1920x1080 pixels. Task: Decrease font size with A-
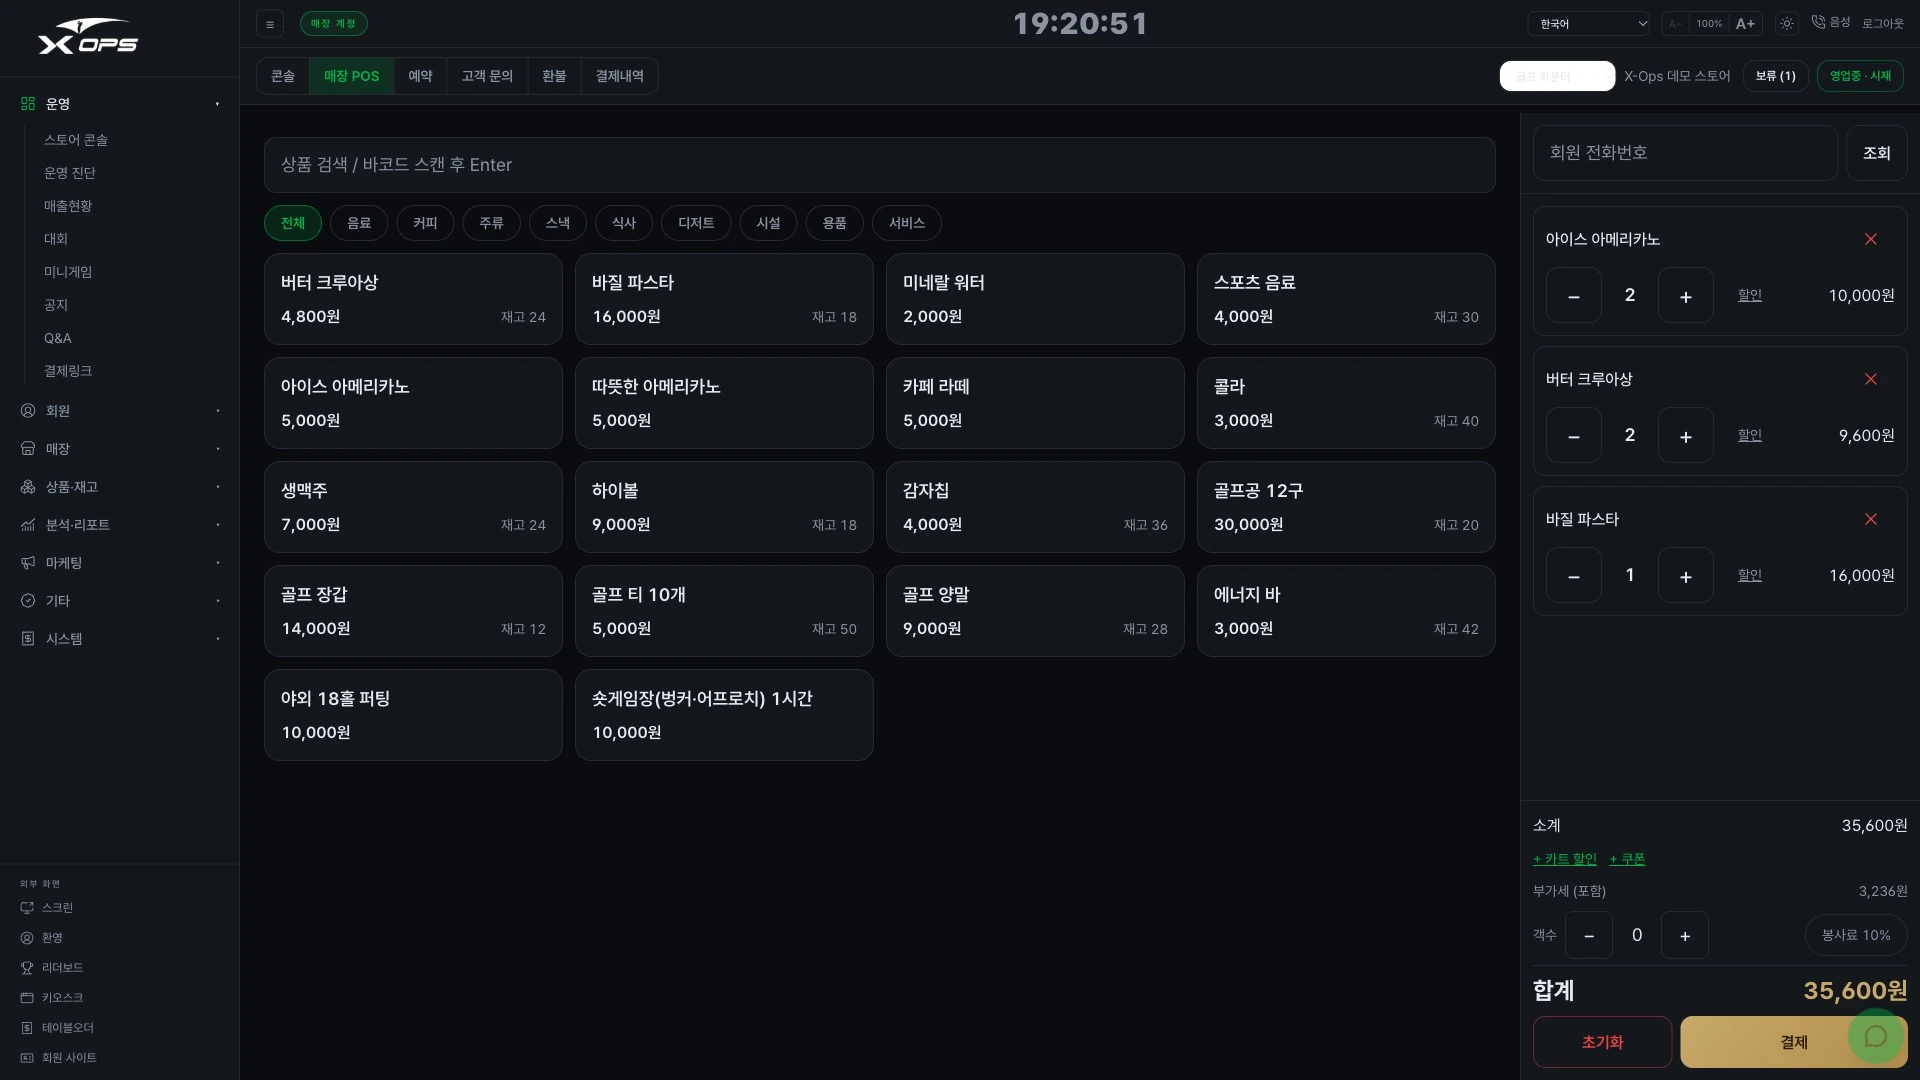pyautogui.click(x=1675, y=23)
